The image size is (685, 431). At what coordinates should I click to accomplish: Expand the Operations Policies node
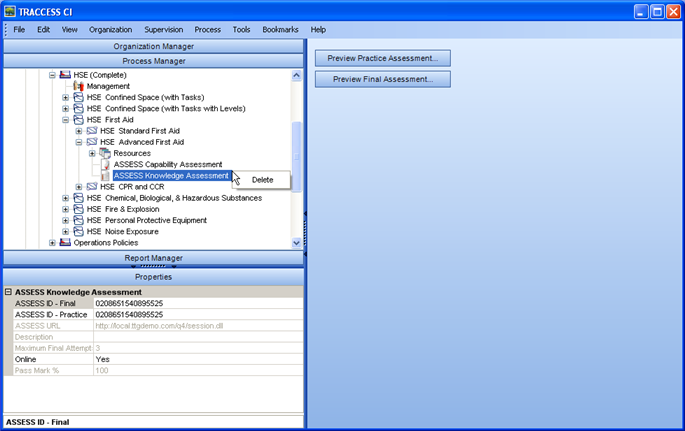coord(52,242)
